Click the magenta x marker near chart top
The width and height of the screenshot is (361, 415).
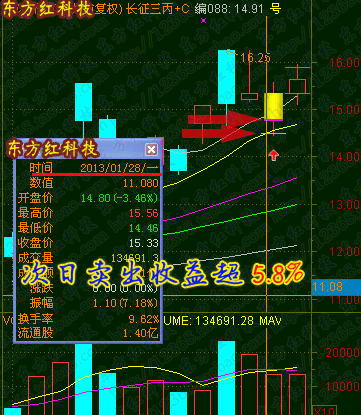coord(204,21)
